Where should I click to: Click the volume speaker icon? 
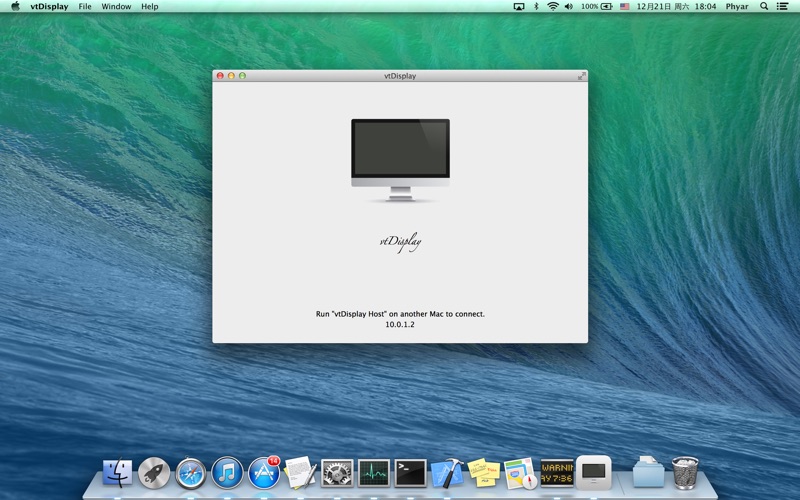[x=569, y=7]
